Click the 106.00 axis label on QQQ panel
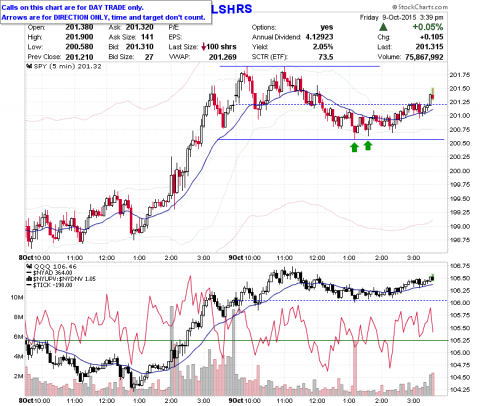The width and height of the screenshot is (480, 406). [460, 303]
